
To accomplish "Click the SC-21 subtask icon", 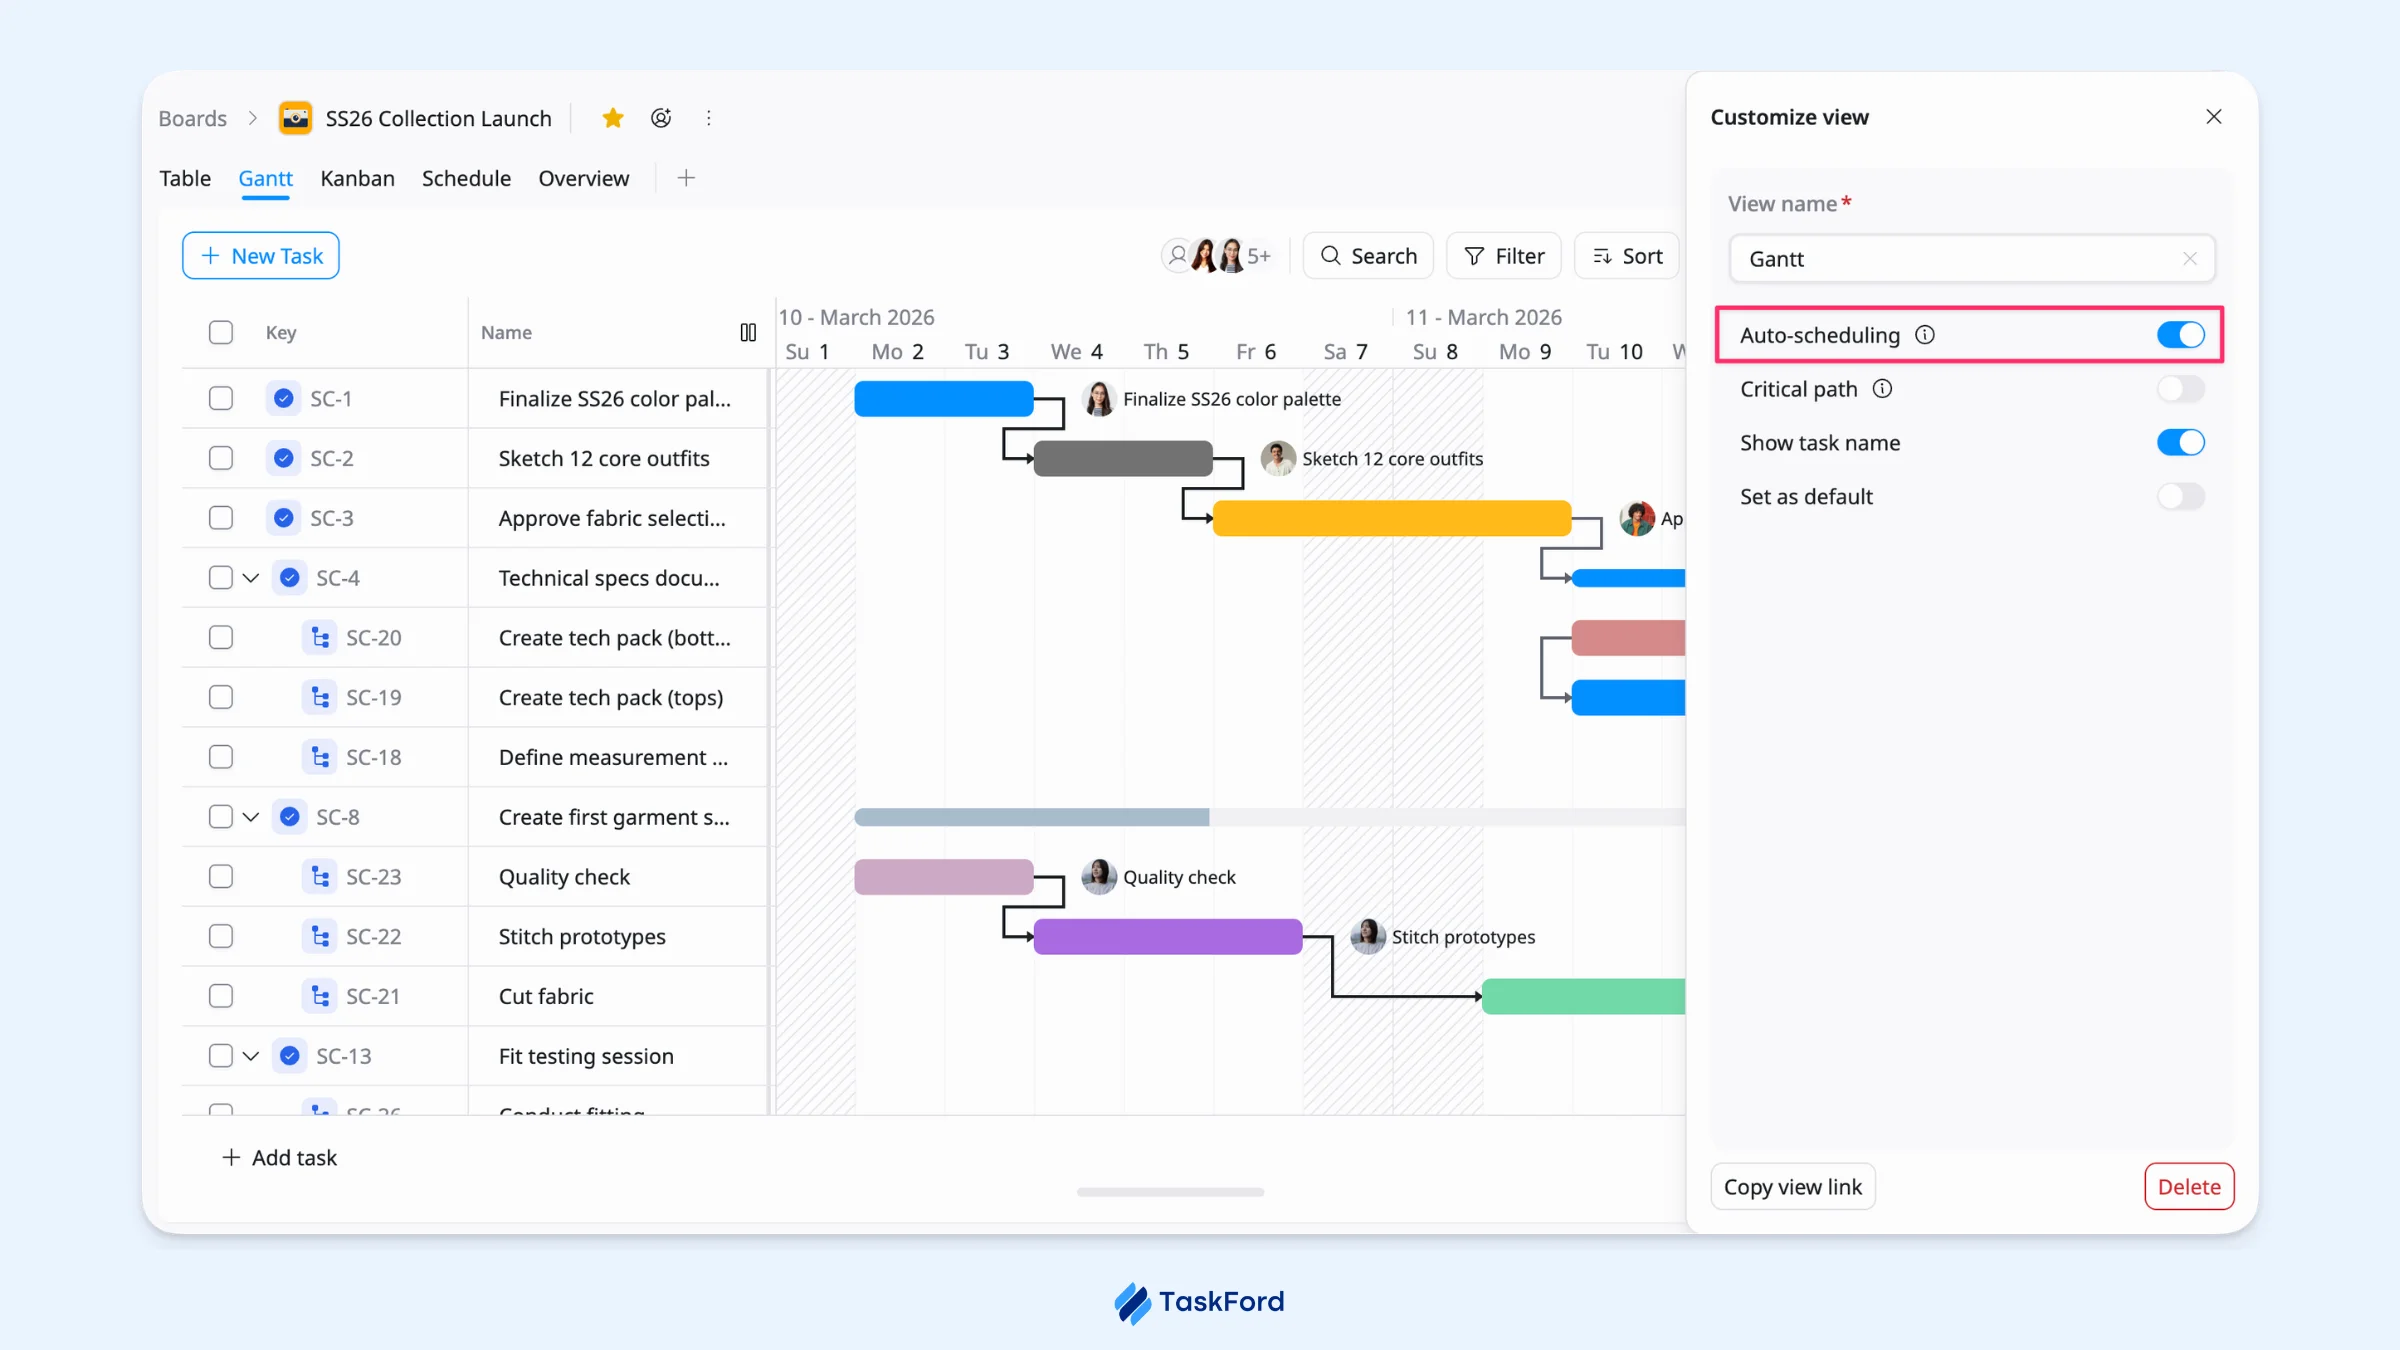I will coord(319,996).
